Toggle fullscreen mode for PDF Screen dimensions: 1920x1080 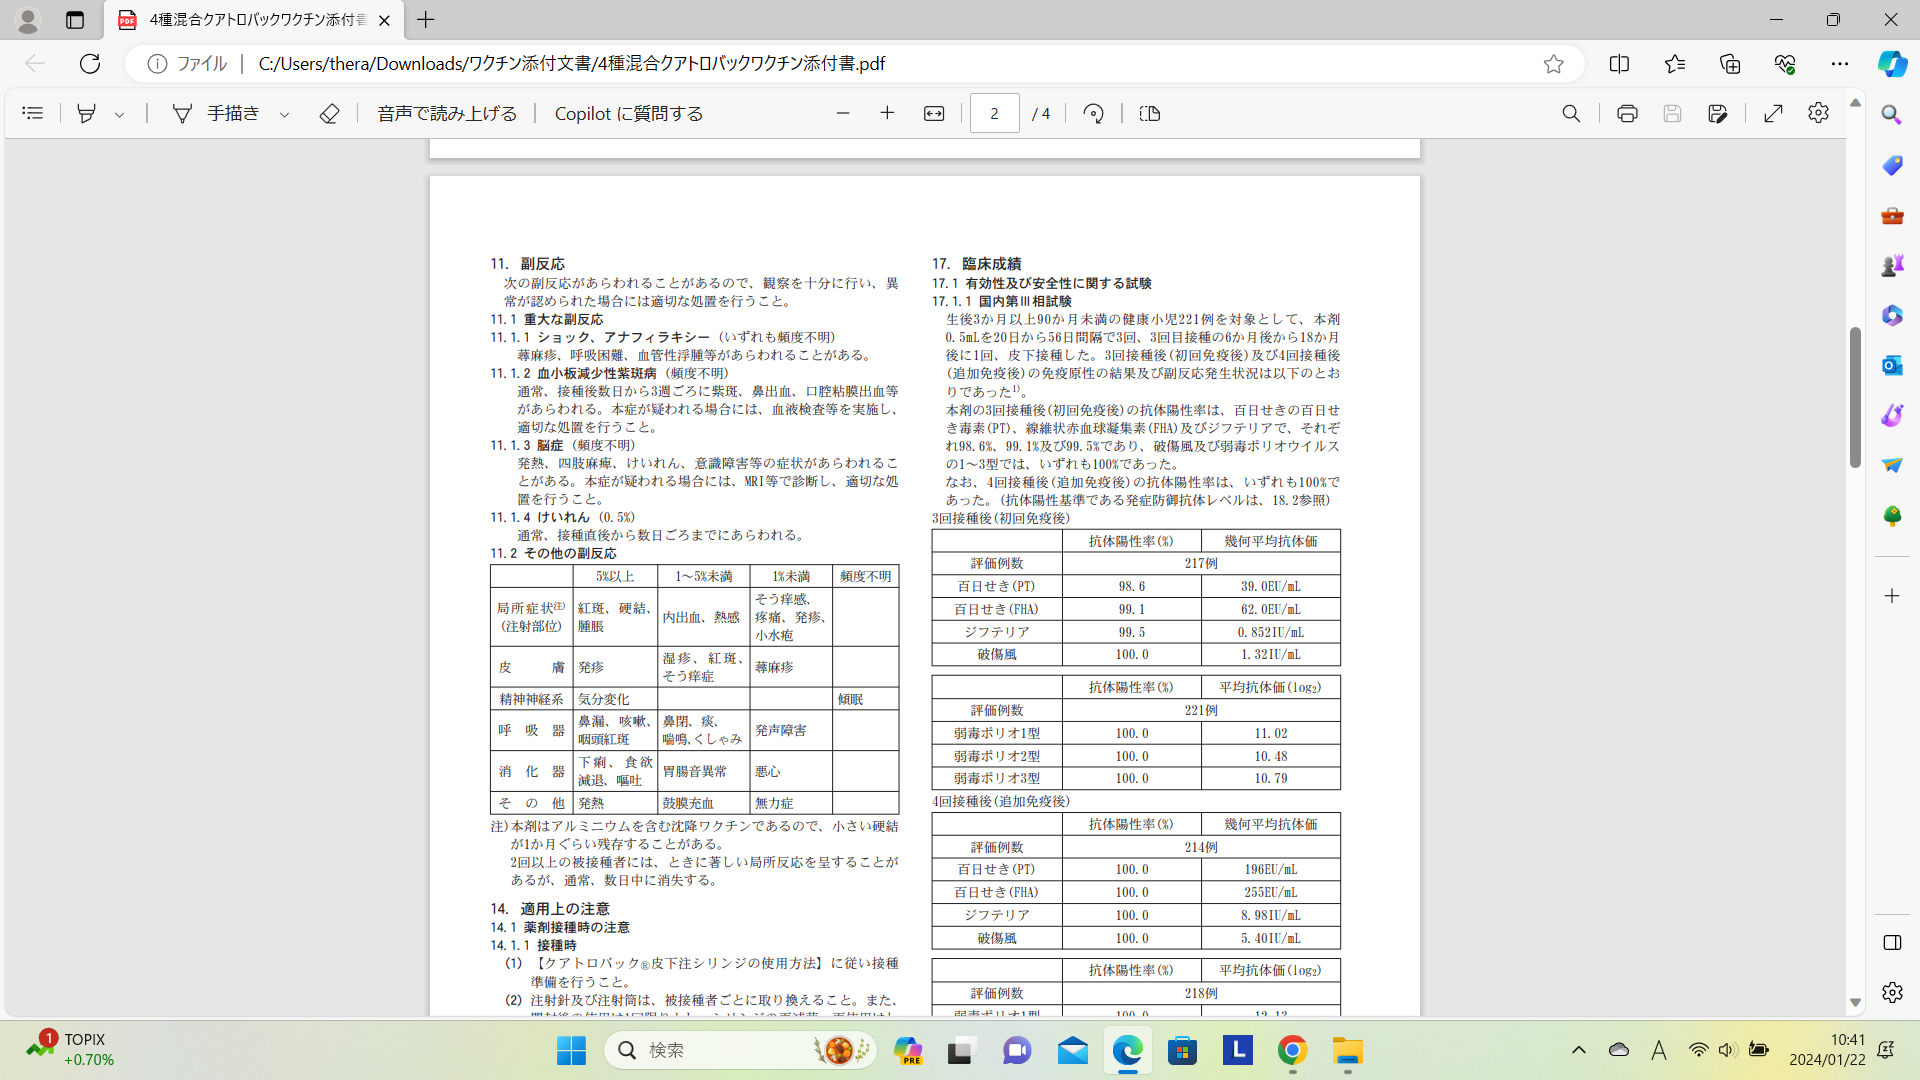(x=1773, y=113)
